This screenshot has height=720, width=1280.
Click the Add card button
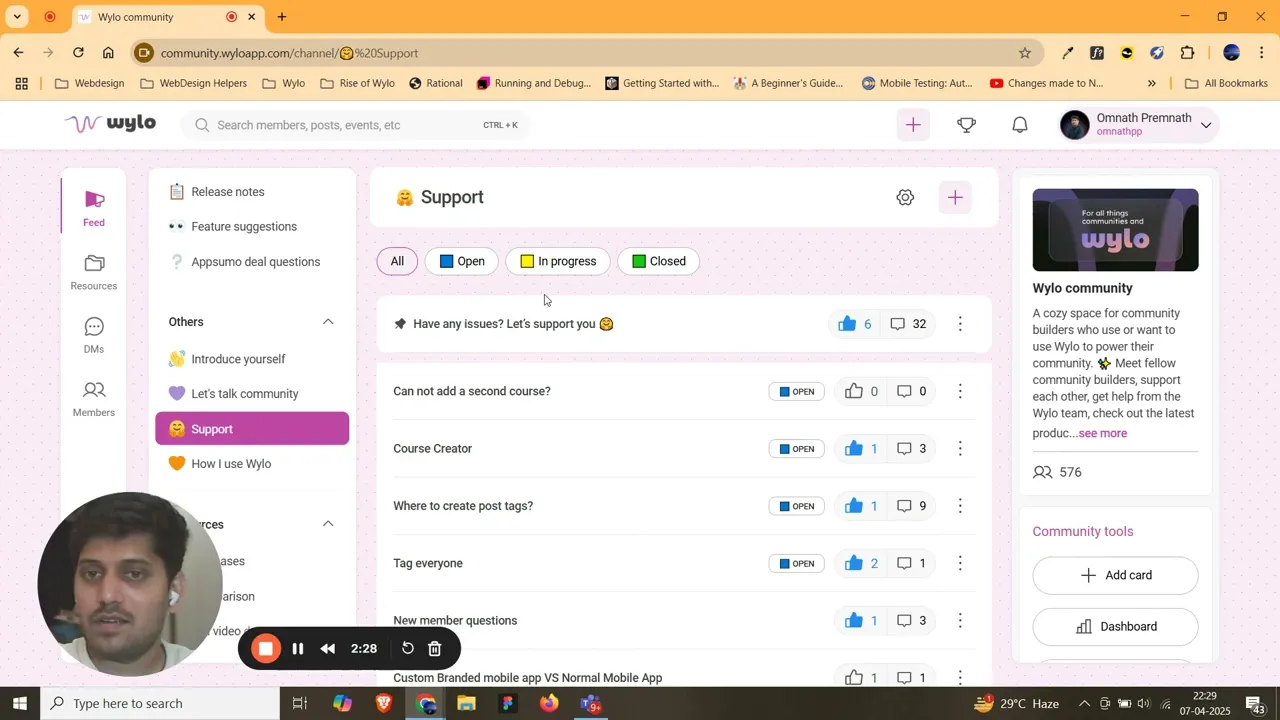[x=1115, y=576]
